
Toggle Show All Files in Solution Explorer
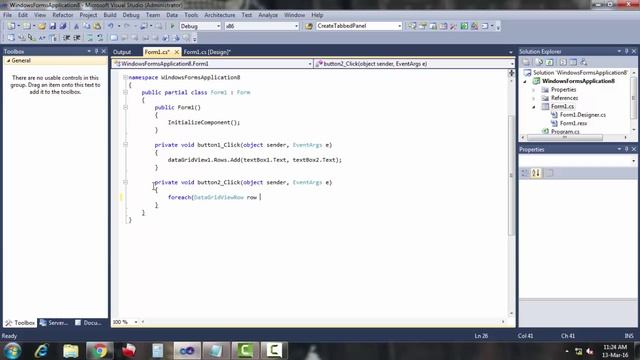coord(539,62)
